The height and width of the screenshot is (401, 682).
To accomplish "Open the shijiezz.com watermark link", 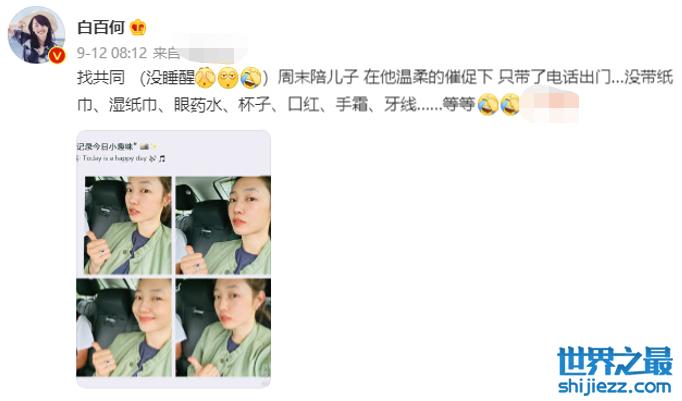I will pyautogui.click(x=615, y=385).
